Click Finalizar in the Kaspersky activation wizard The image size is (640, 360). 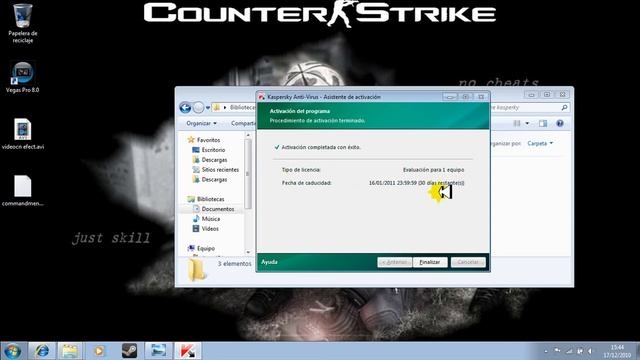click(x=430, y=262)
